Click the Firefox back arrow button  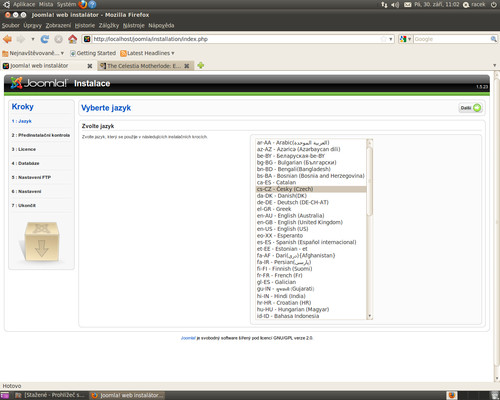(7, 39)
